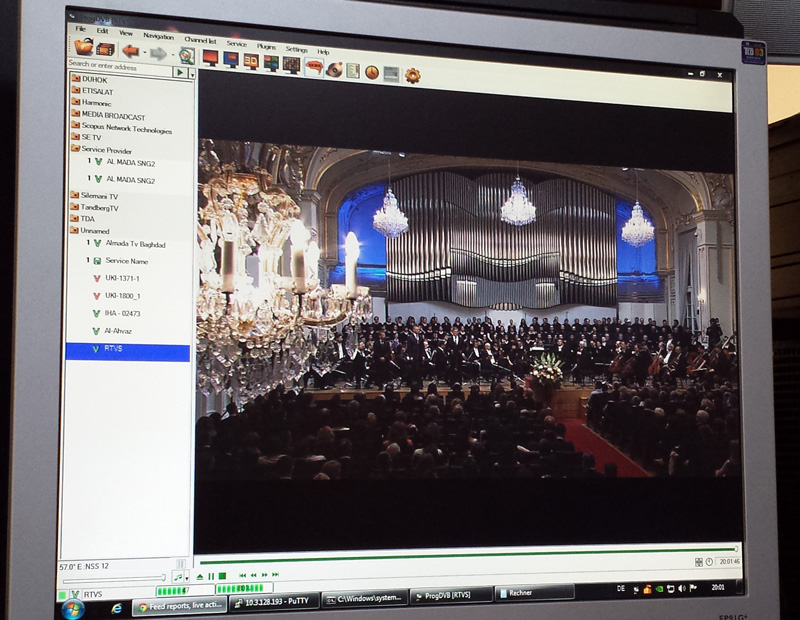Click the orange clock scheduler icon
Image resolution: width=800 pixels, height=620 pixels.
click(x=371, y=72)
